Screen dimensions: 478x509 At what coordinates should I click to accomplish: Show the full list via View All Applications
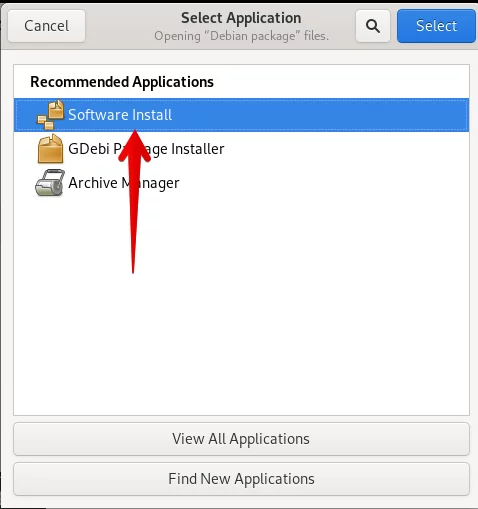click(x=241, y=439)
